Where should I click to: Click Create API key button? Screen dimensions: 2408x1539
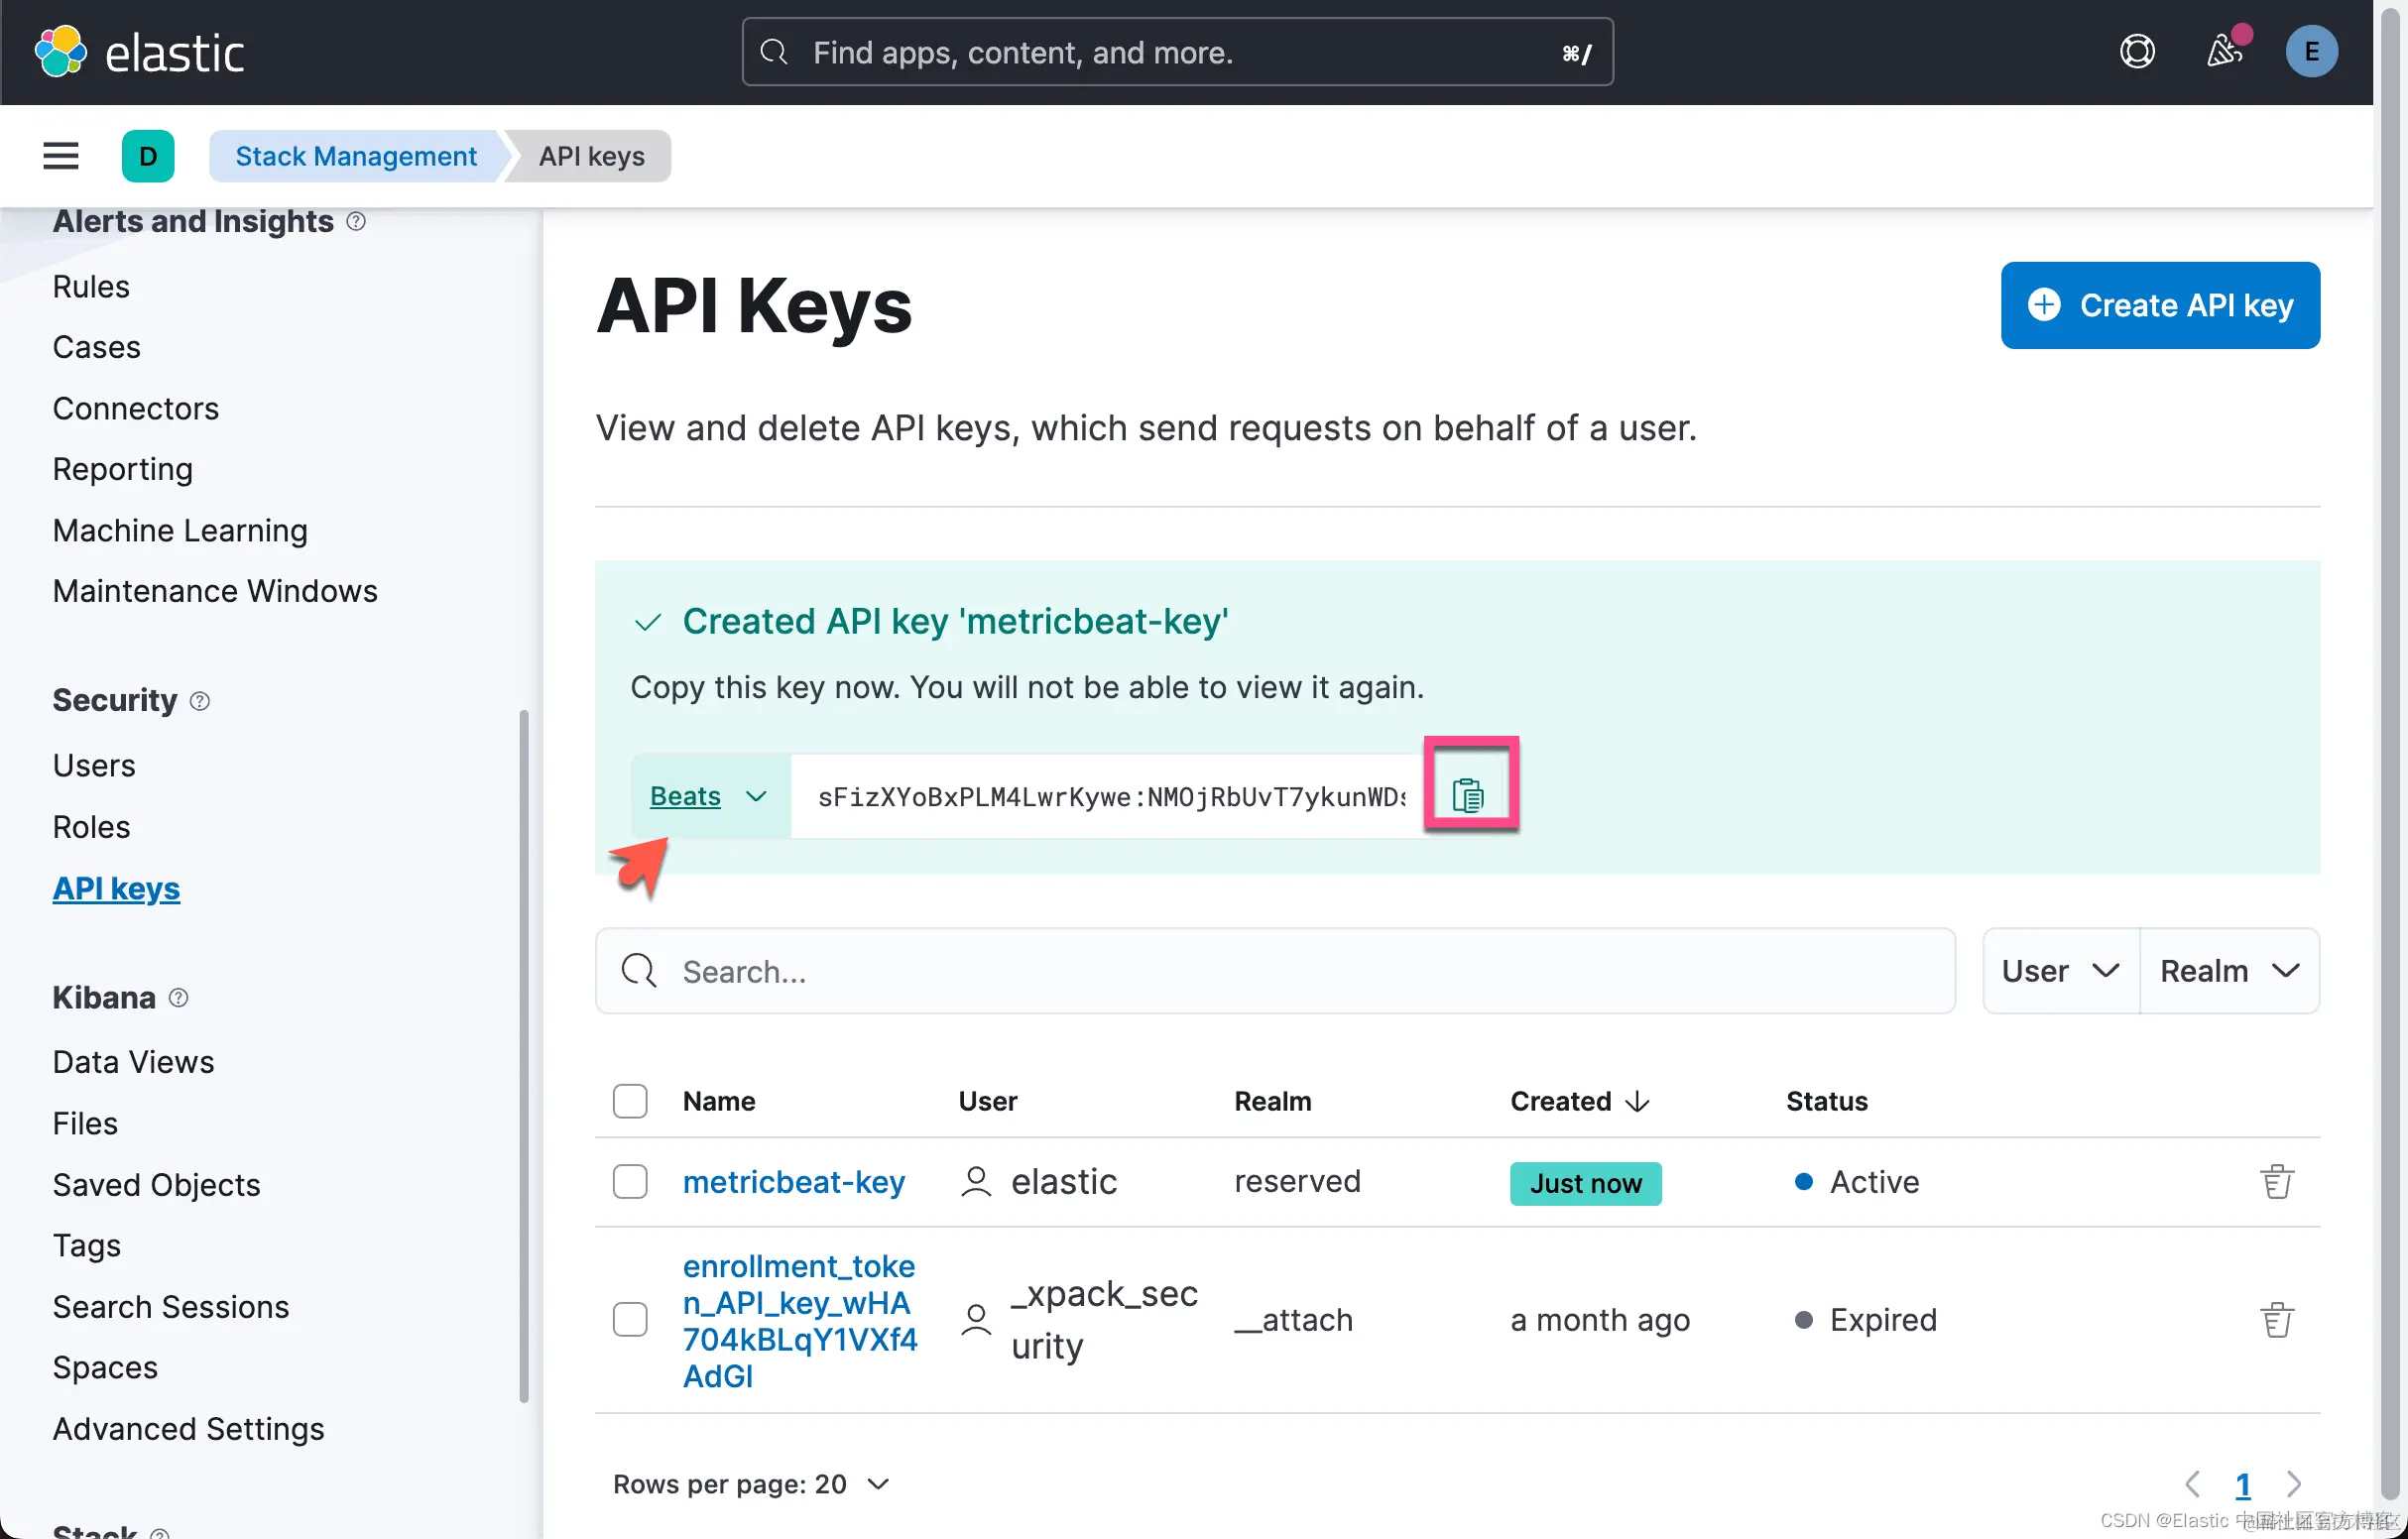[2159, 305]
